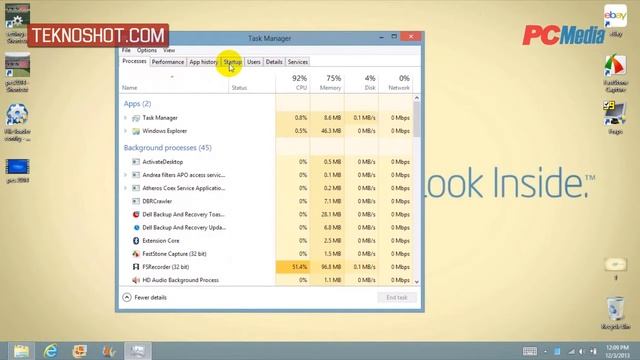Open the Recycle Bin desktop icon

coord(616,313)
